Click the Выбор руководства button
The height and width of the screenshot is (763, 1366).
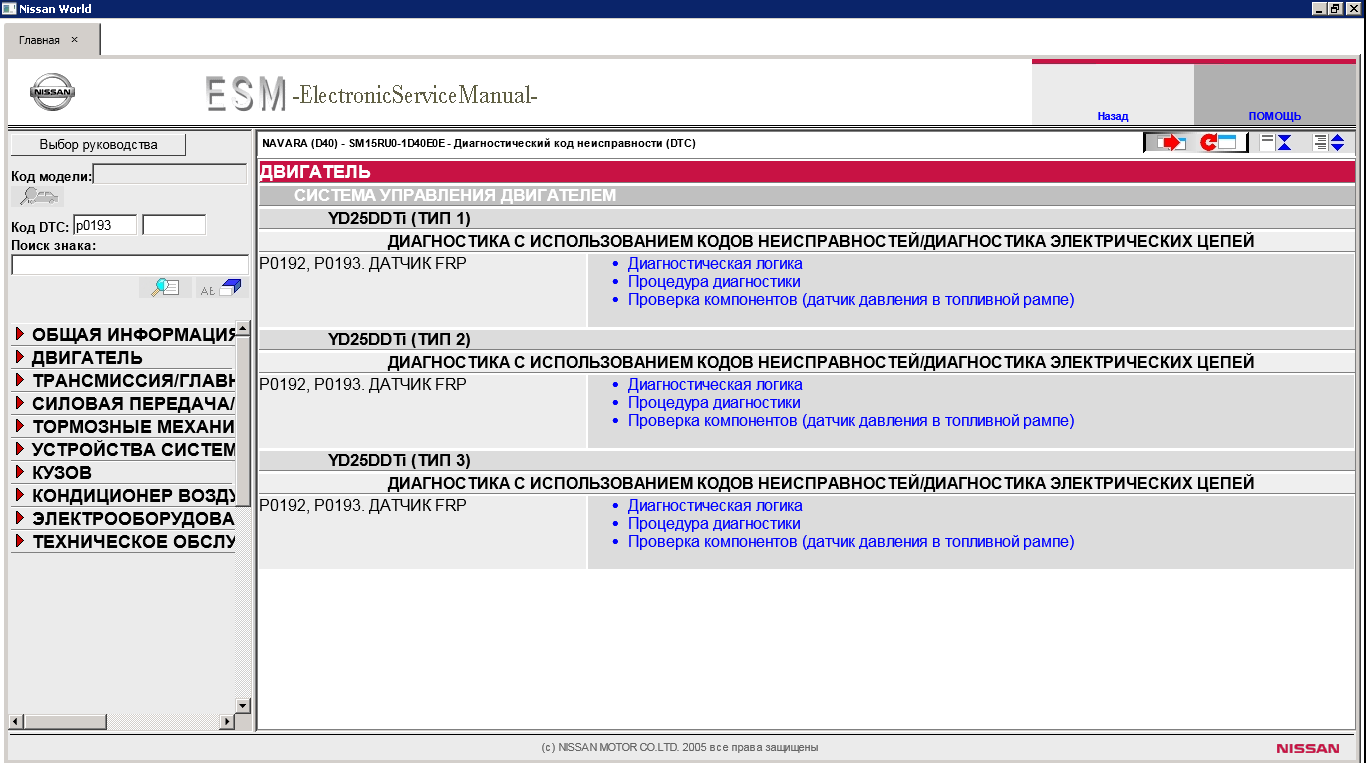[98, 144]
